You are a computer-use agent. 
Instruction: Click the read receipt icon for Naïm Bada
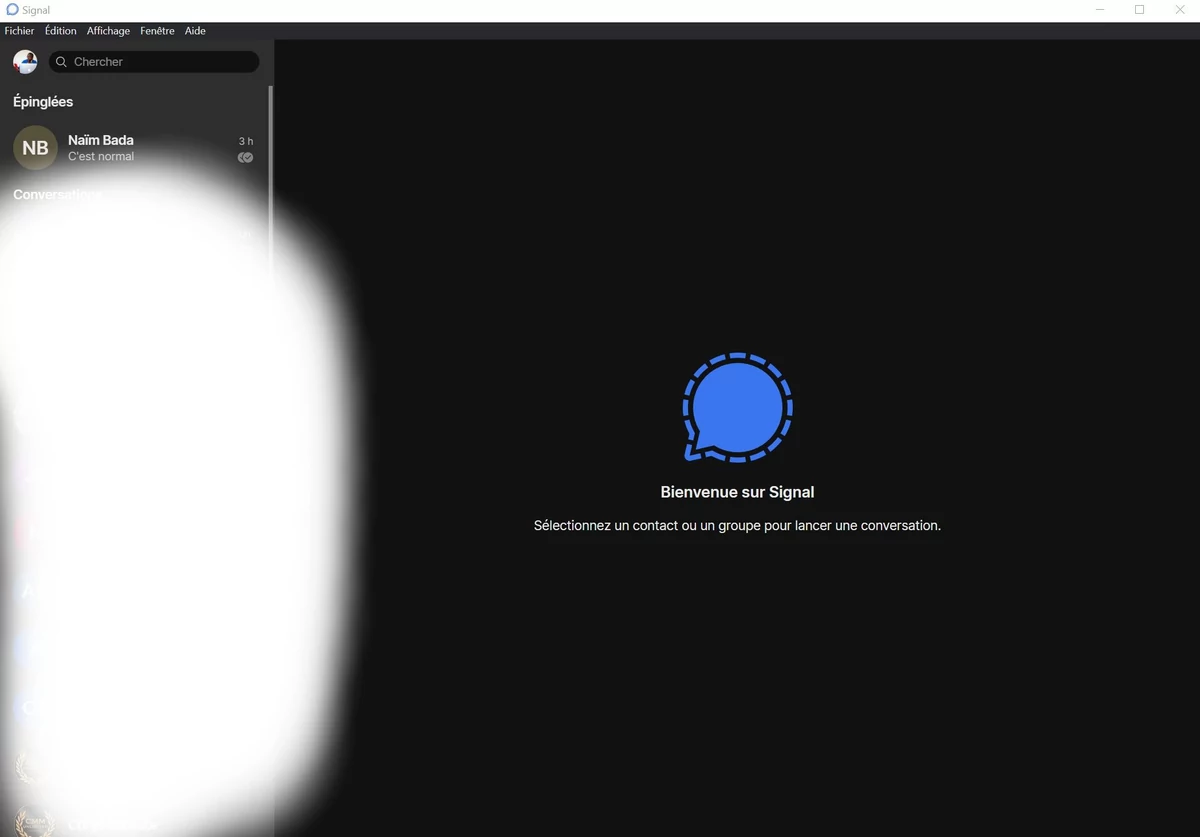click(245, 157)
